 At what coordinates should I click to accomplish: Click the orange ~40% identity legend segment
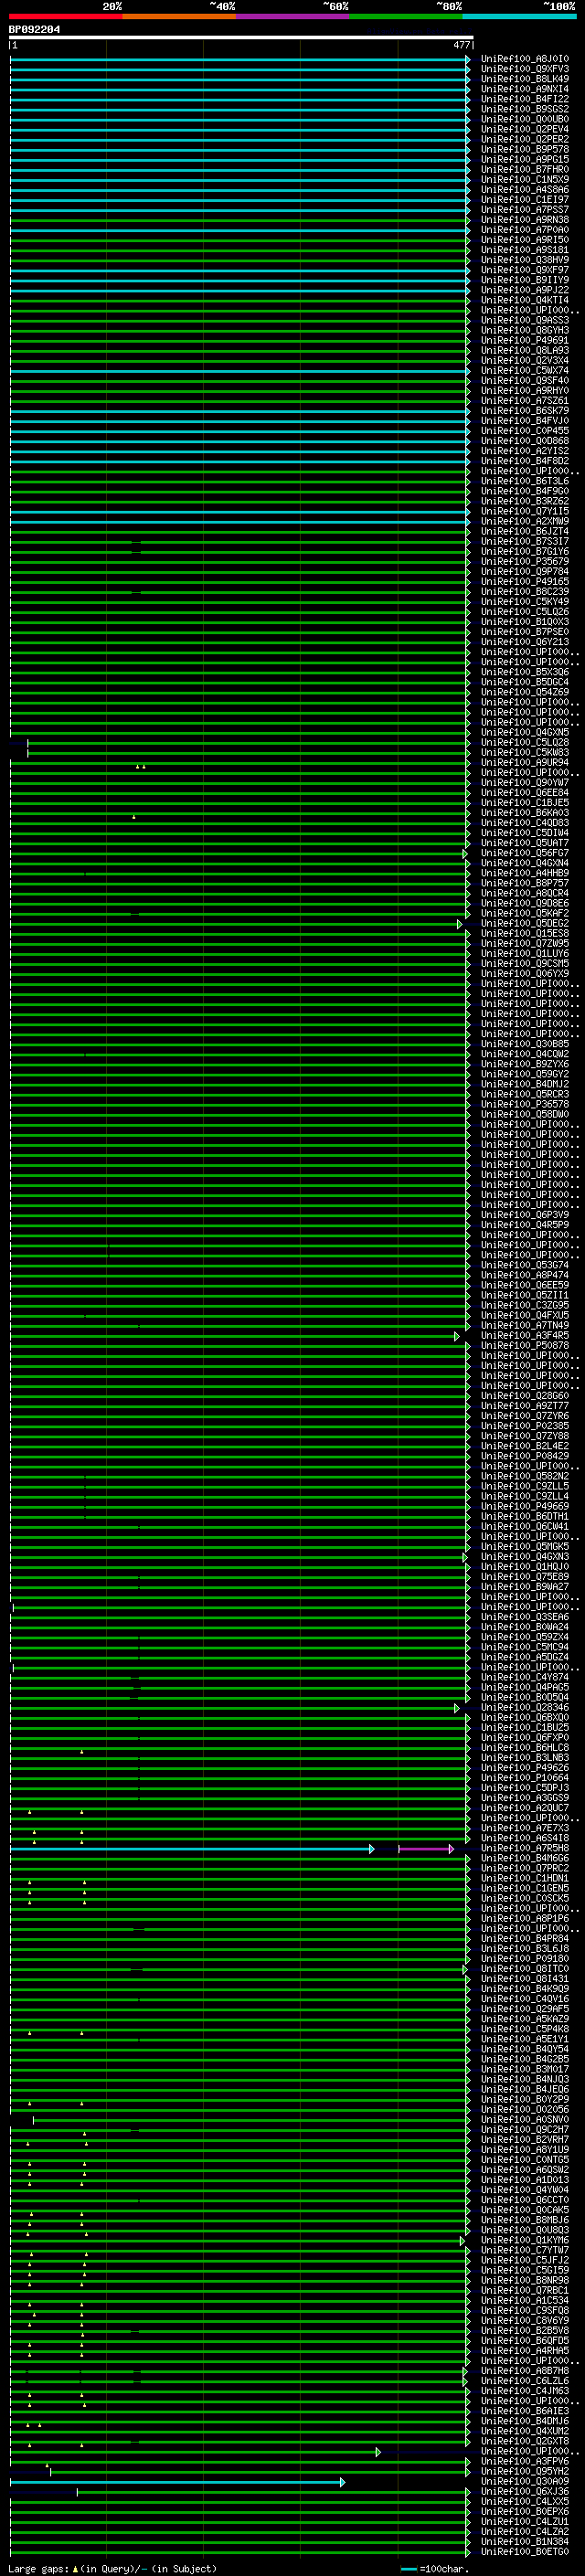click(179, 16)
